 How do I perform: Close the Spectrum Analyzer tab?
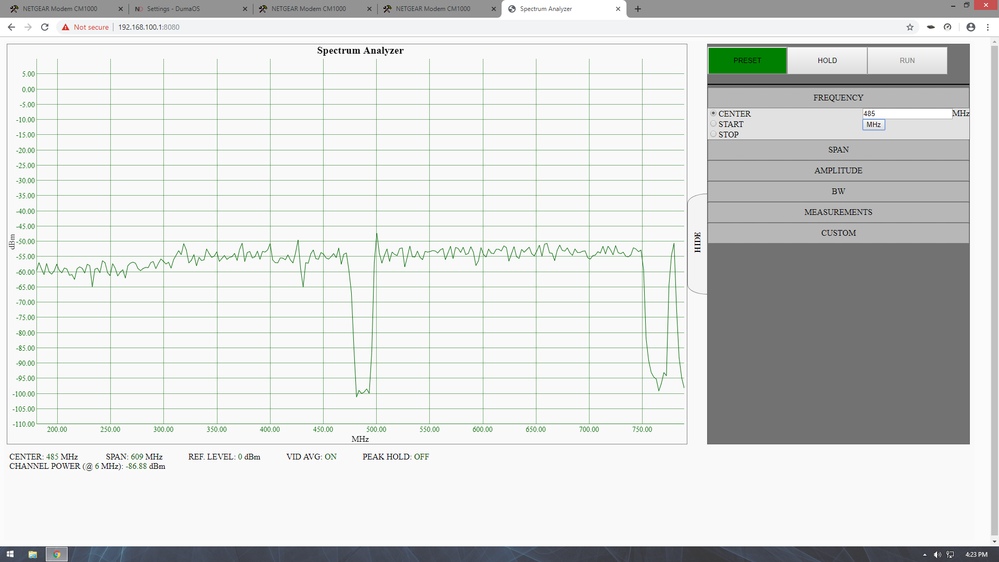click(617, 9)
